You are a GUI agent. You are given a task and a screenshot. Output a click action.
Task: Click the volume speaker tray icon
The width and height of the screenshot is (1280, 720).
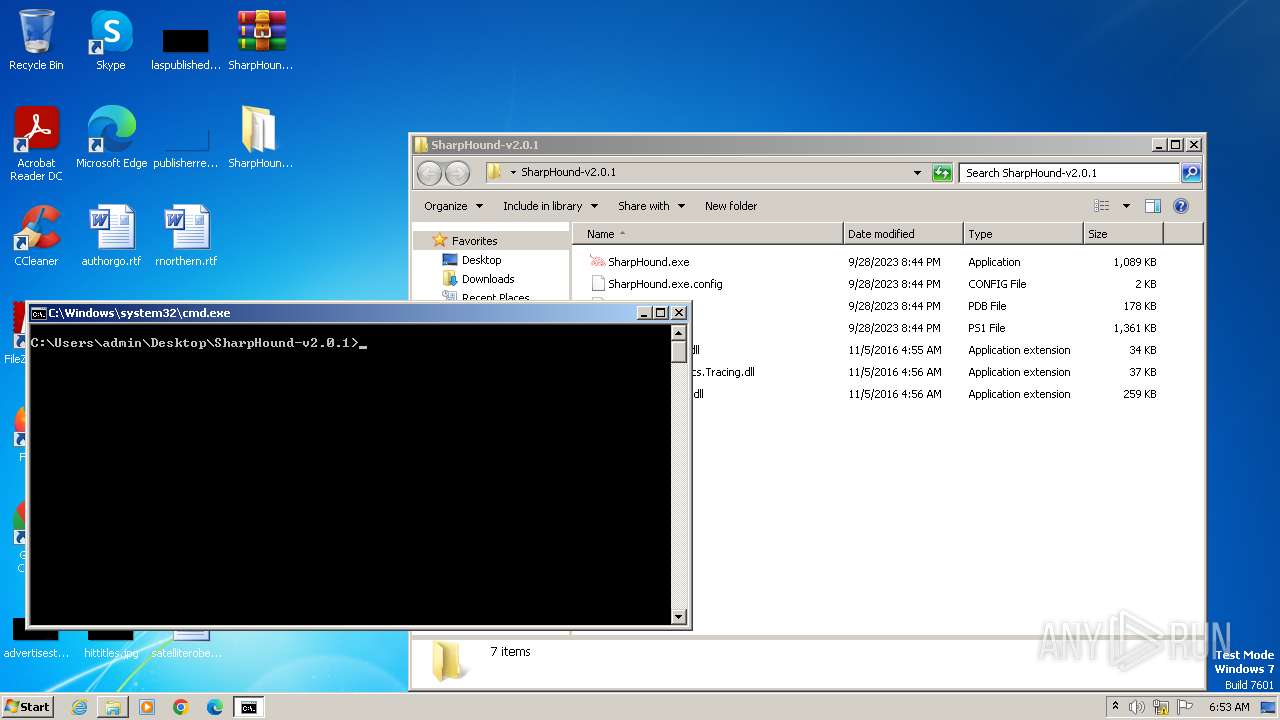(1137, 707)
